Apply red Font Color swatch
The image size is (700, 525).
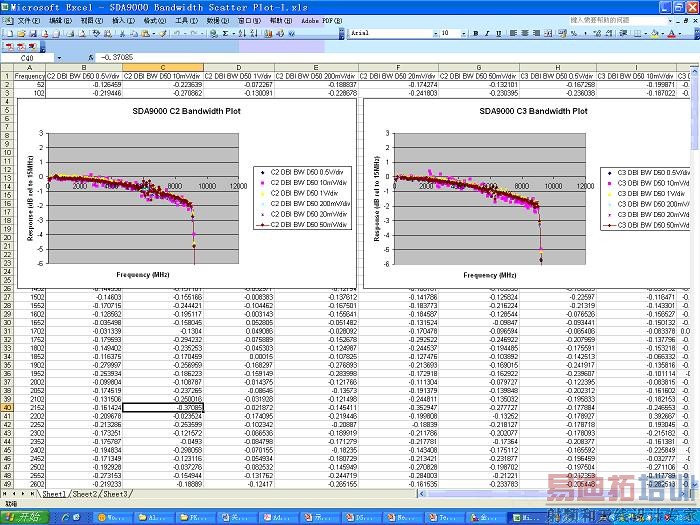671,33
